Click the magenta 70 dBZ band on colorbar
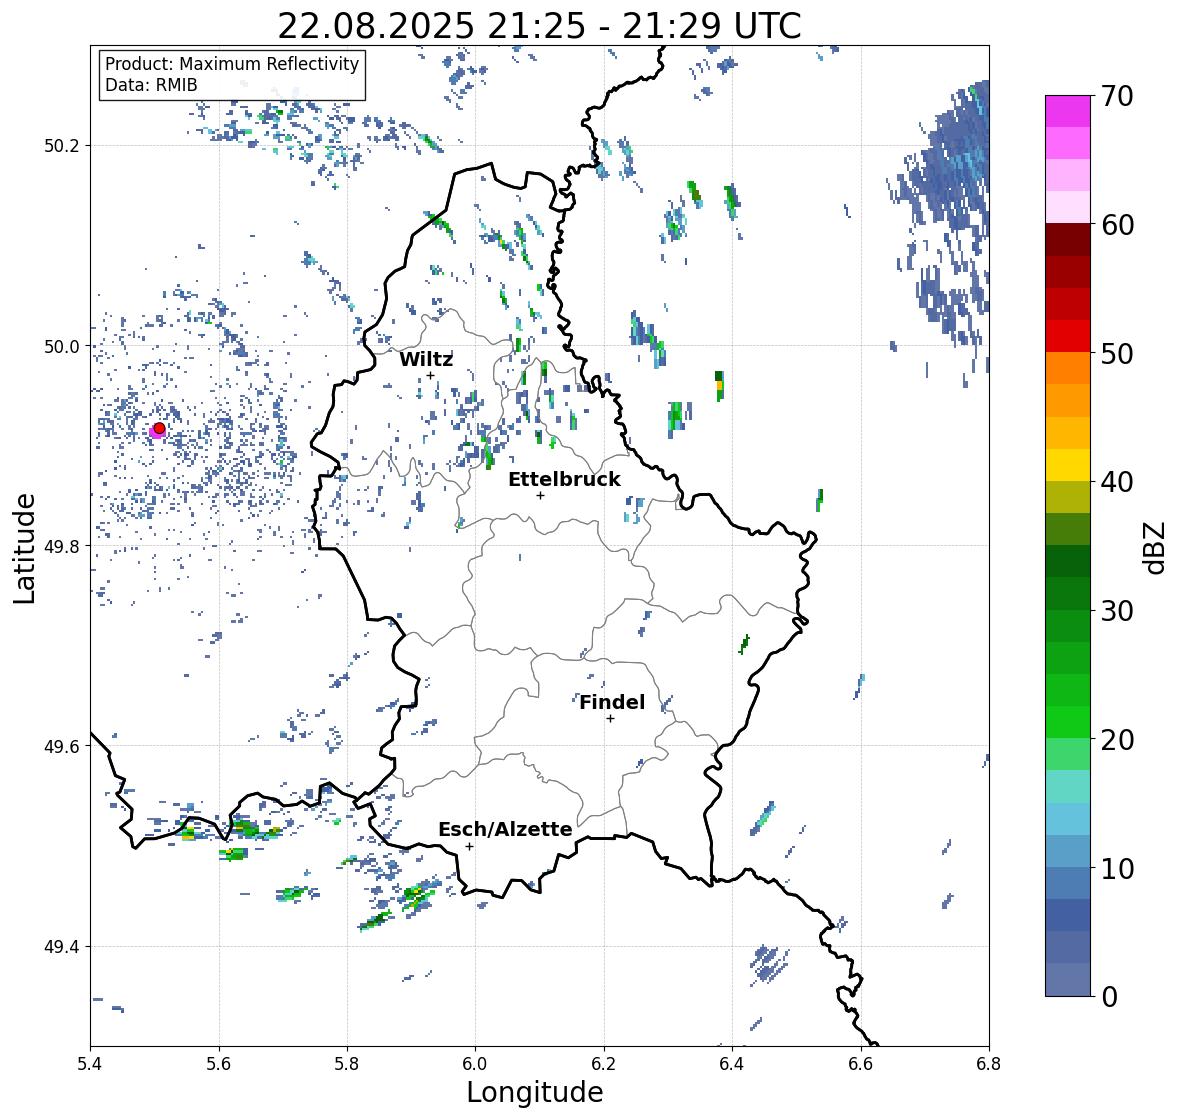1179x1117 pixels. [1068, 111]
